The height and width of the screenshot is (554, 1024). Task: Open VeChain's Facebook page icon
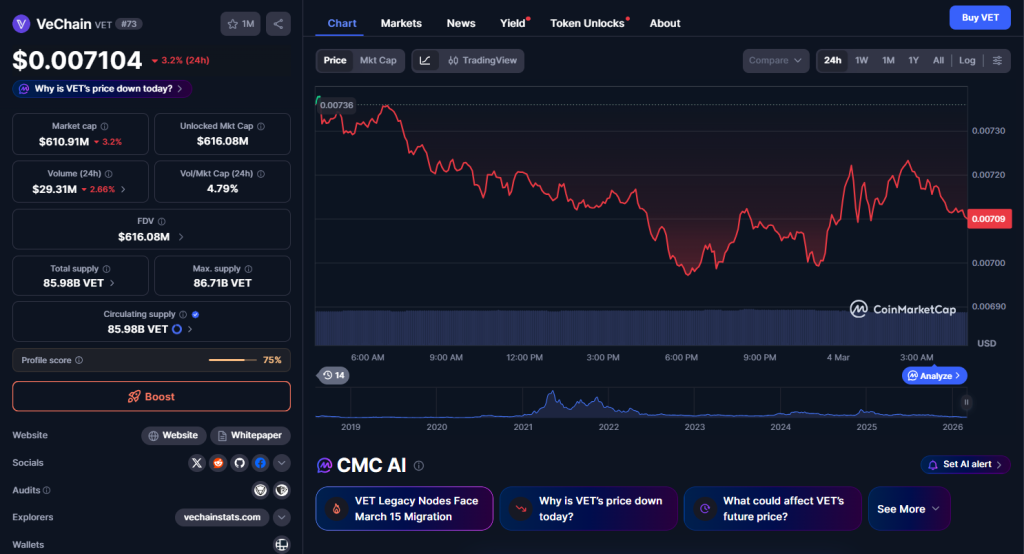pyautogui.click(x=260, y=463)
